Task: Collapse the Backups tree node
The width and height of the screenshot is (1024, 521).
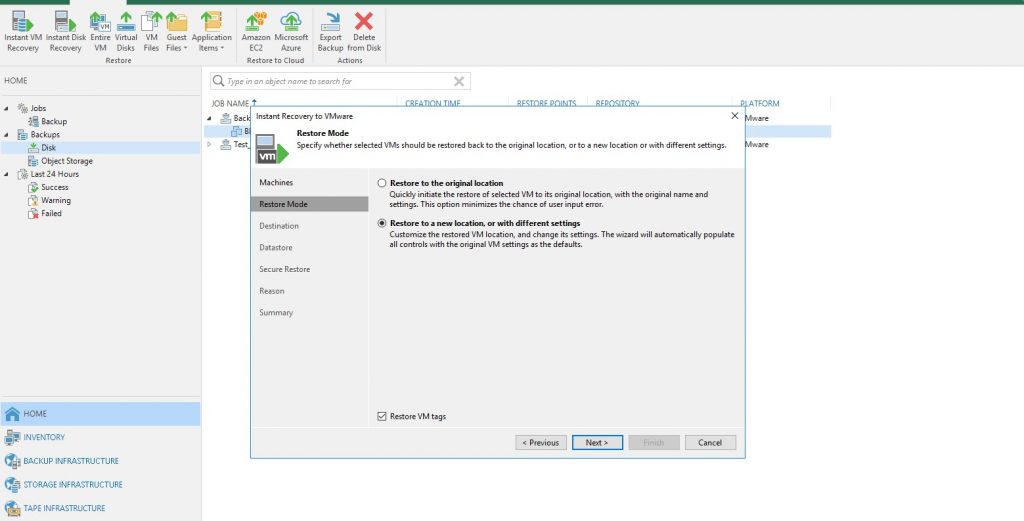Action: [x=7, y=134]
